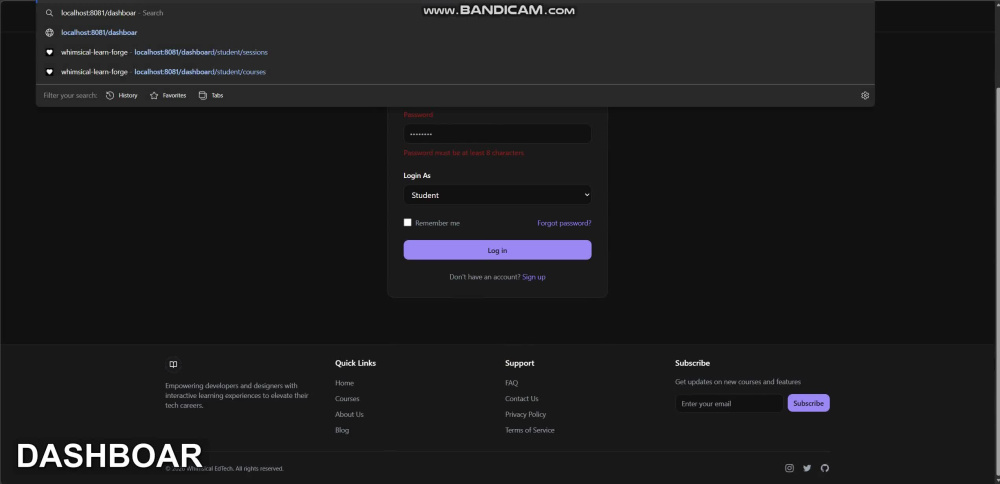Click Forgot password link
The image size is (1000, 484).
click(x=564, y=223)
